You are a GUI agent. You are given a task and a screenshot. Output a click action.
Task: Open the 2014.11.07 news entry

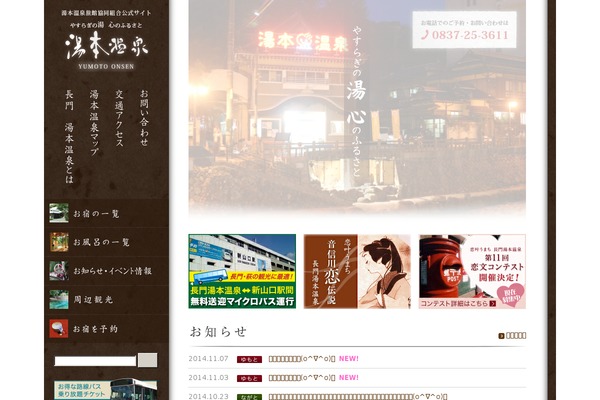302,359
